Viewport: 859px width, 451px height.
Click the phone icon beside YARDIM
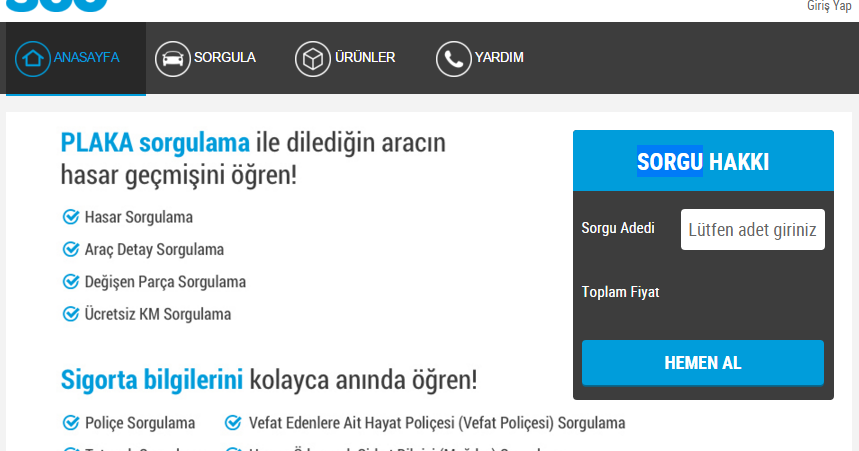pyautogui.click(x=454, y=59)
